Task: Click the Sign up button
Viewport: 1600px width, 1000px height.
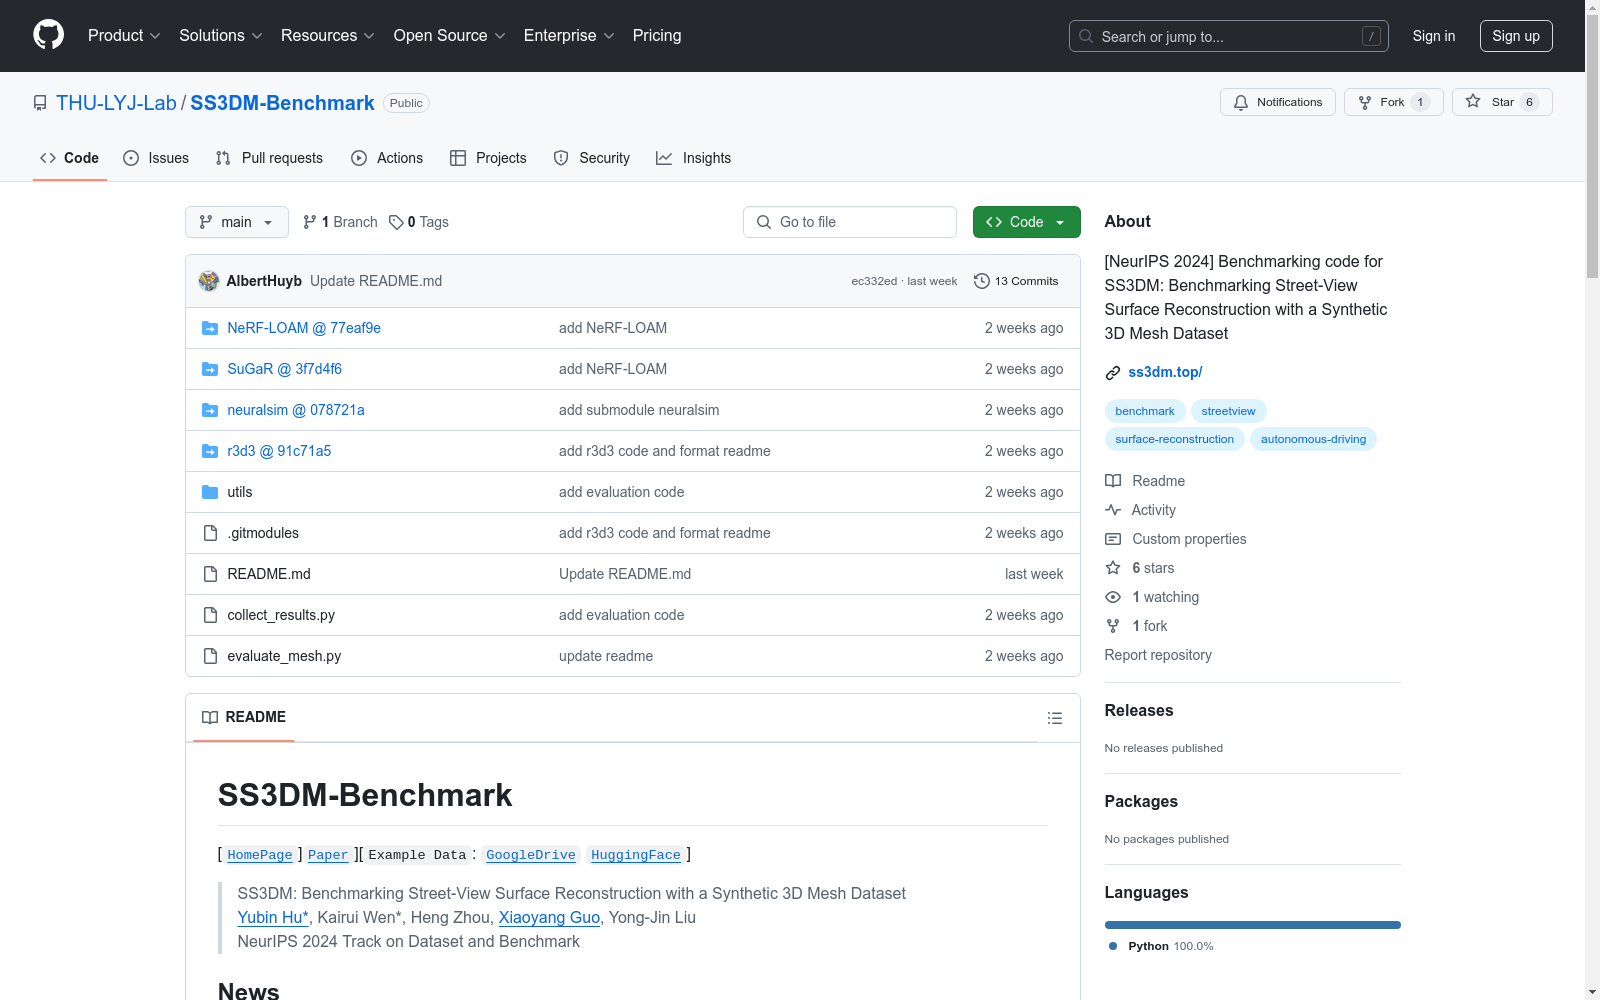Action: [1516, 36]
